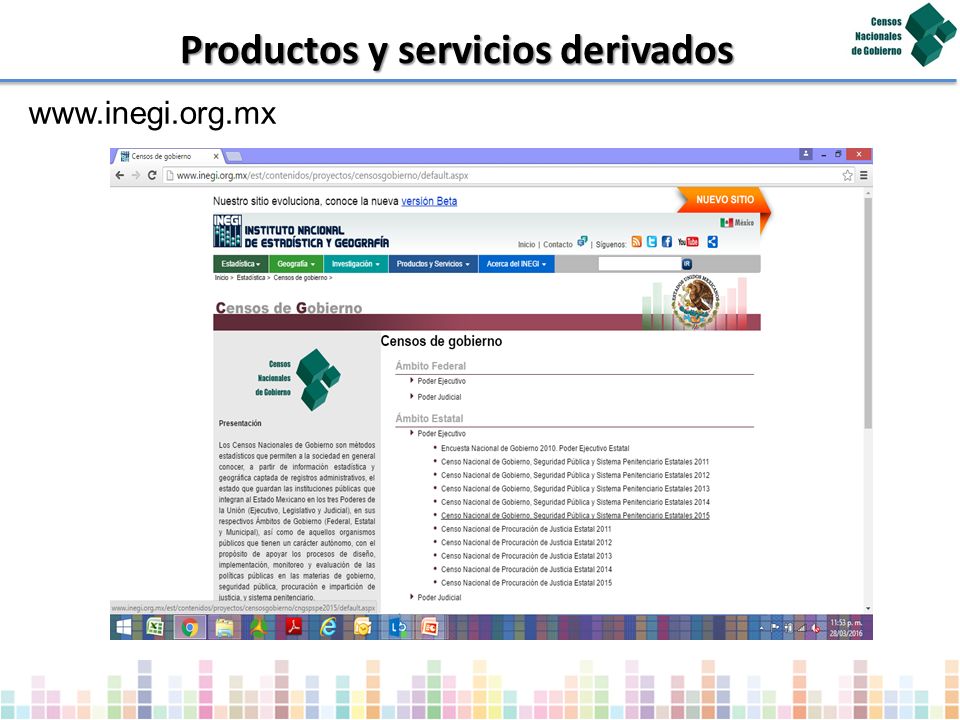Open the Productos y Servicios dropdown menu
The width and height of the screenshot is (960, 720).
click(433, 264)
